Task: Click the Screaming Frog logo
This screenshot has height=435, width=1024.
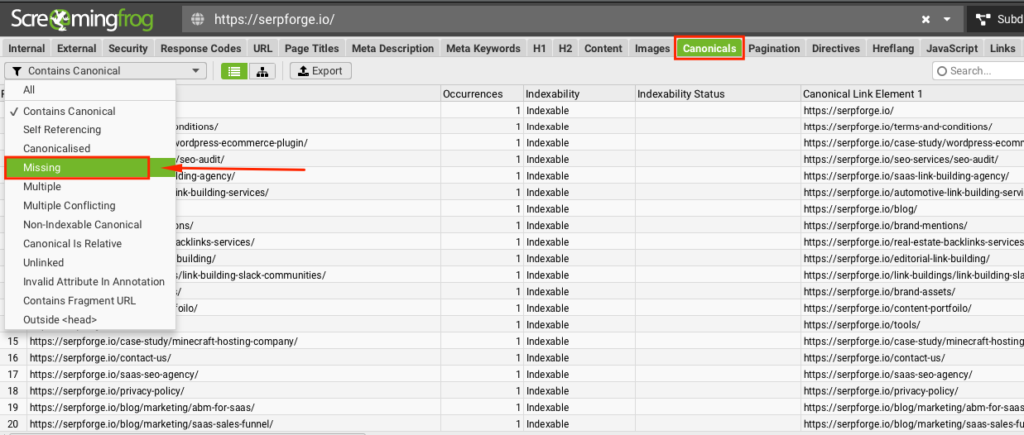Action: click(82, 19)
